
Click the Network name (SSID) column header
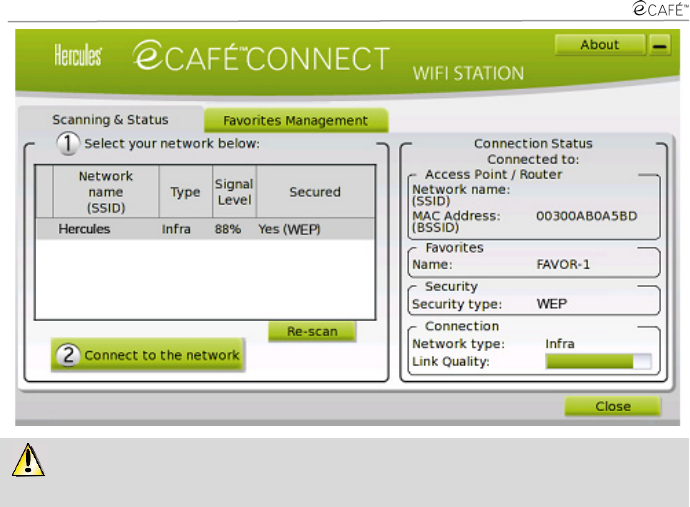coord(106,192)
